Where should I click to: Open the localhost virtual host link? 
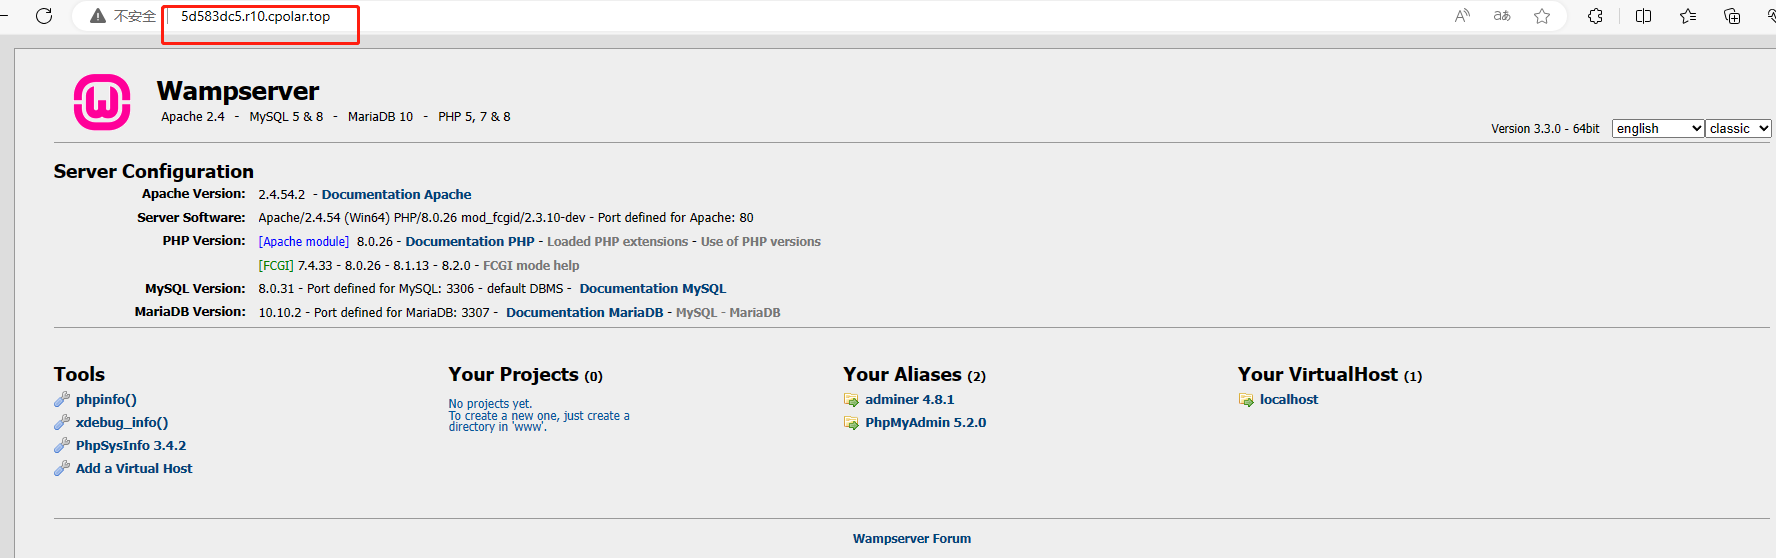tap(1289, 399)
